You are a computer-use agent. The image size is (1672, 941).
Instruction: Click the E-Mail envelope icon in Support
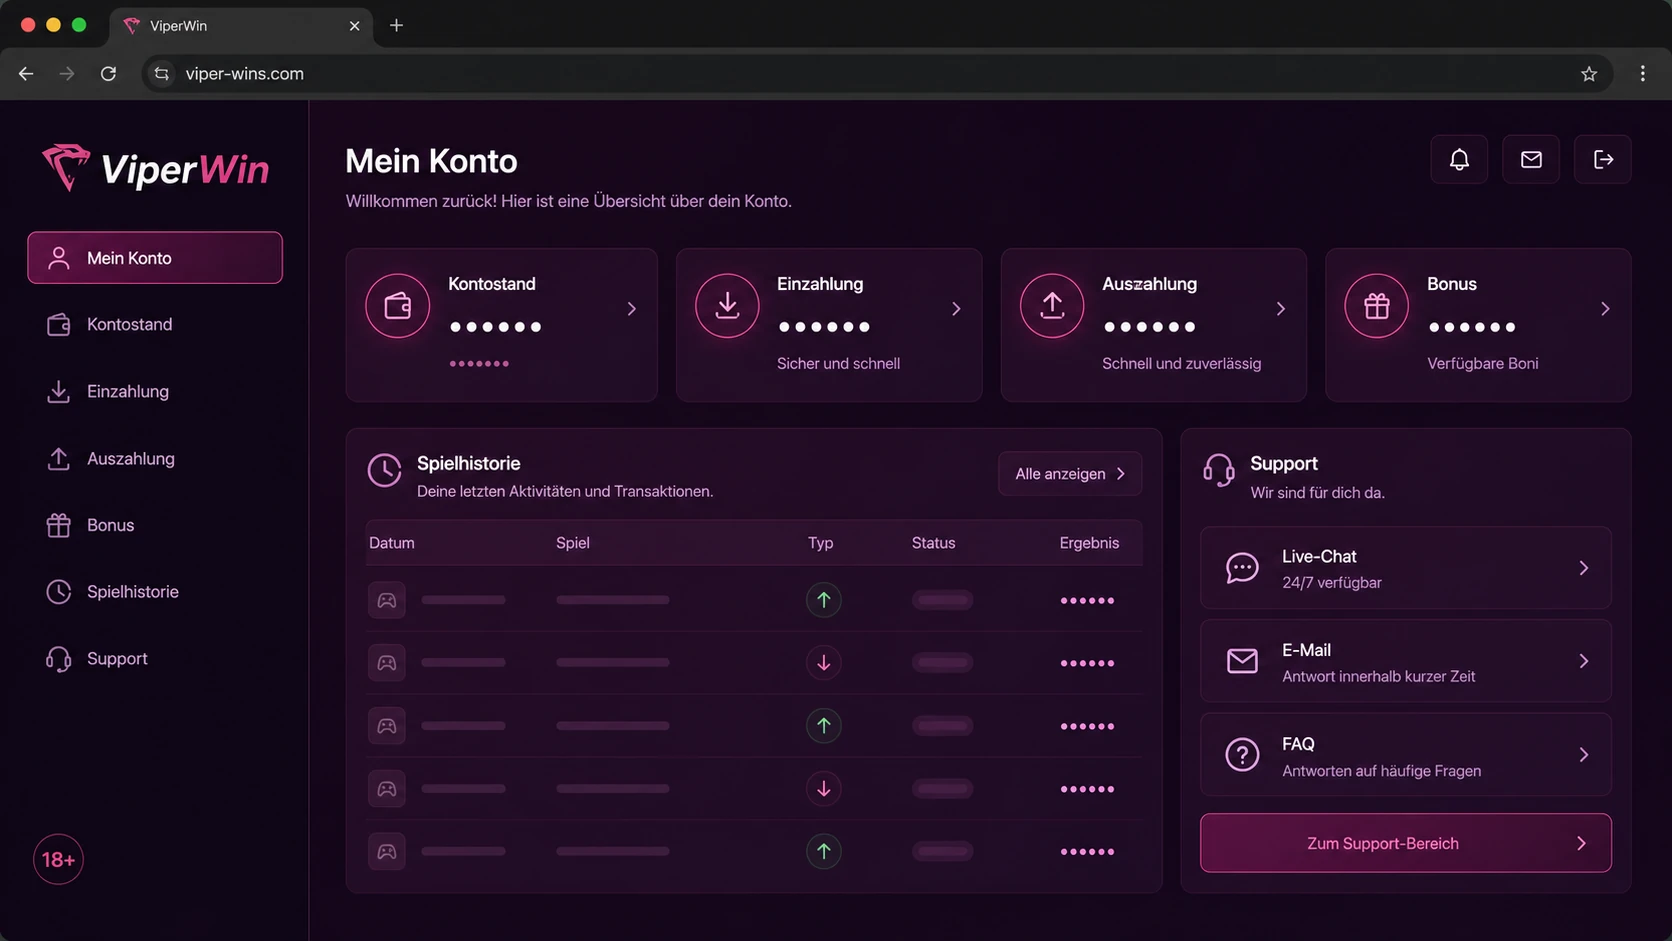[x=1242, y=661]
